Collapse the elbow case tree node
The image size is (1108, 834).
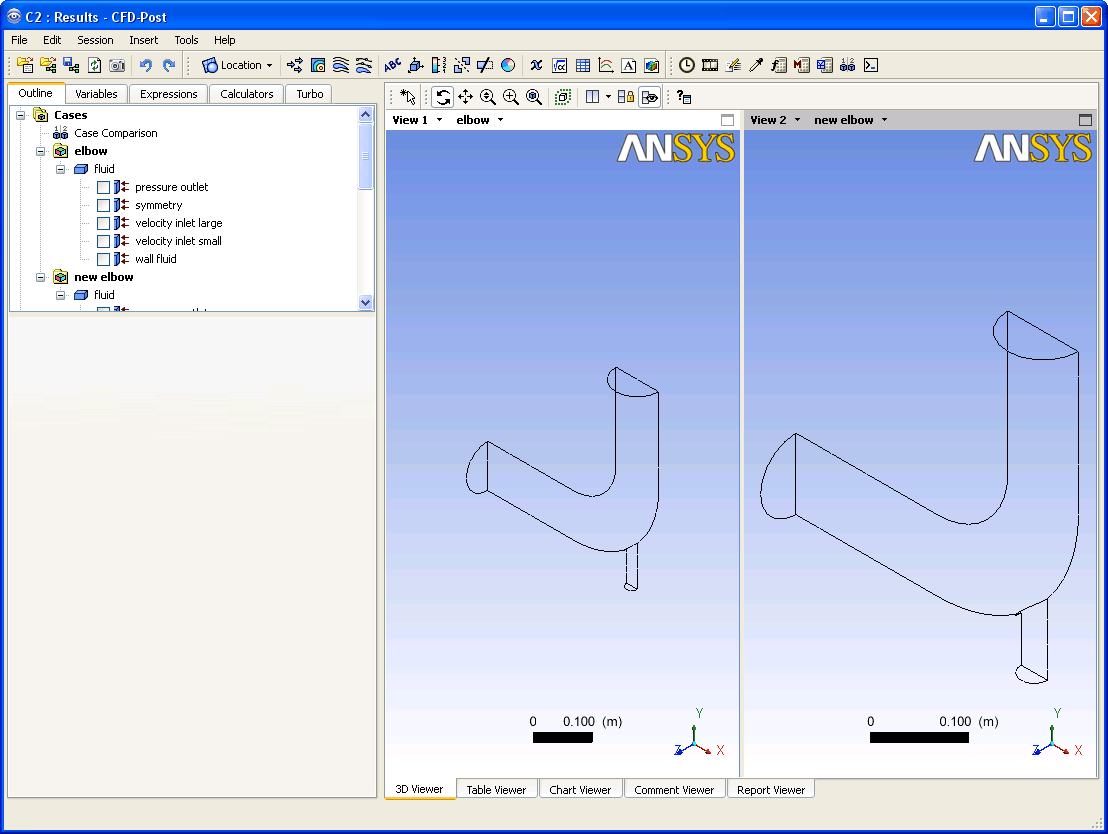coord(40,151)
